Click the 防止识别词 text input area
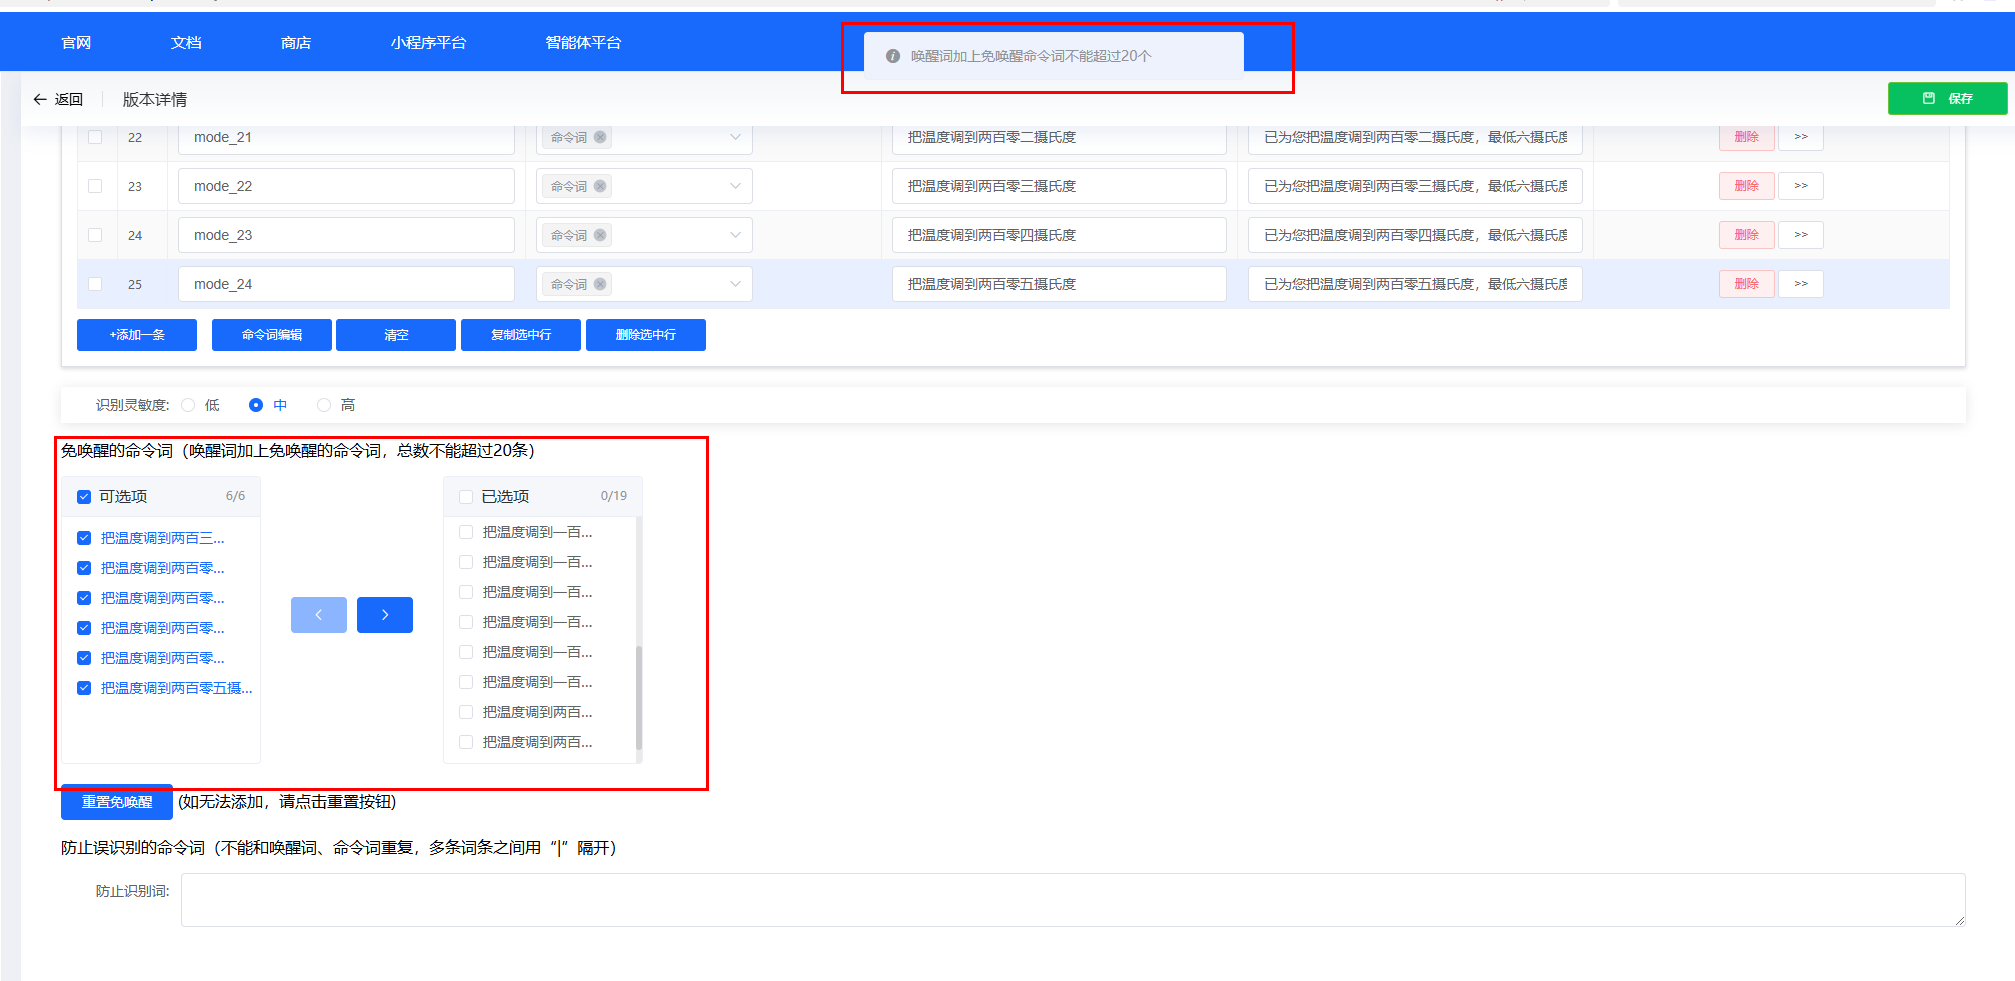This screenshot has height=981, width=2015. point(1072,900)
